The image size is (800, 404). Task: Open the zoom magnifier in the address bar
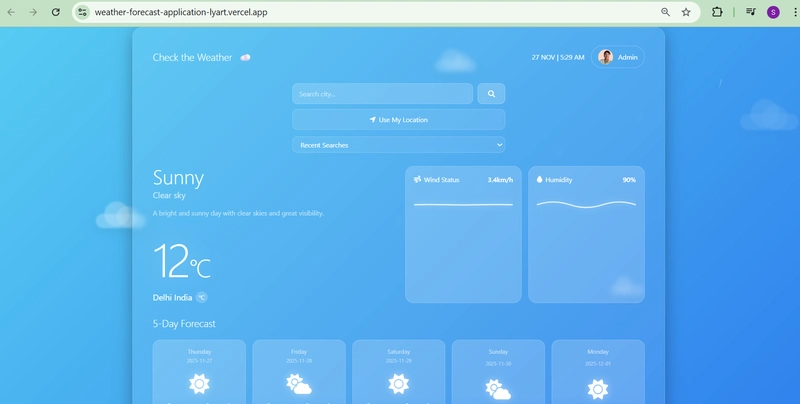pyautogui.click(x=665, y=12)
